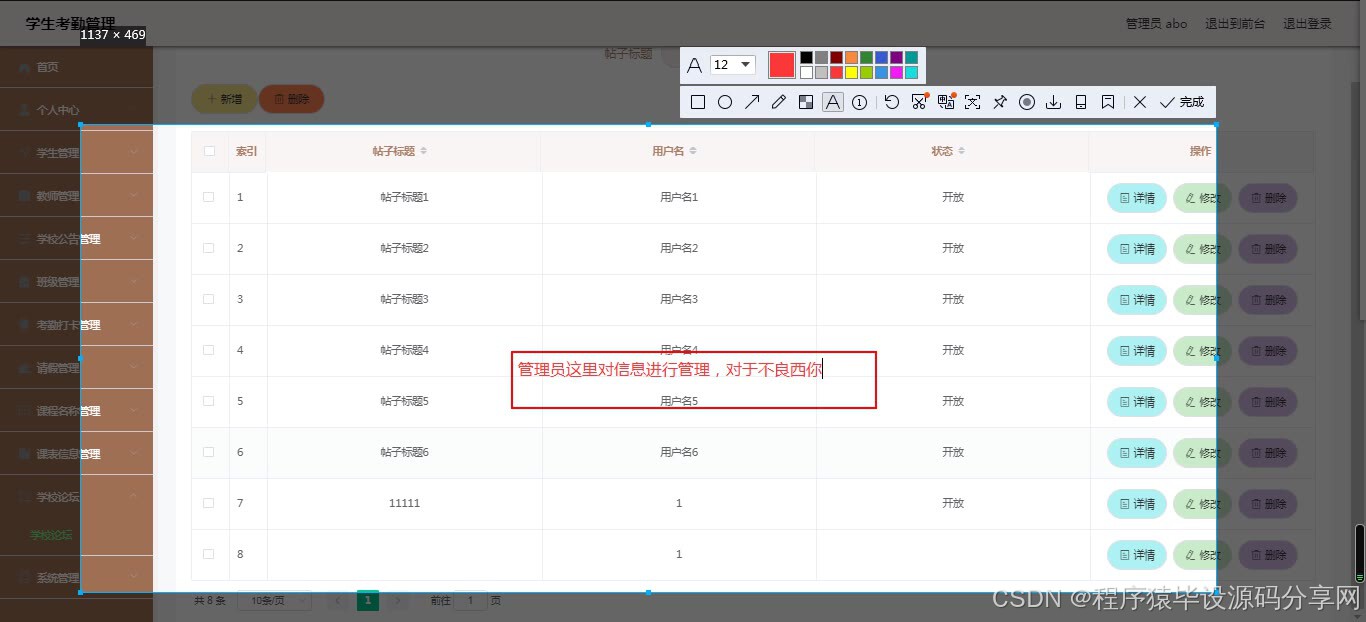This screenshot has width=1366, height=622.
Task: Pick the yellow color swatch
Action: pyautogui.click(x=851, y=73)
